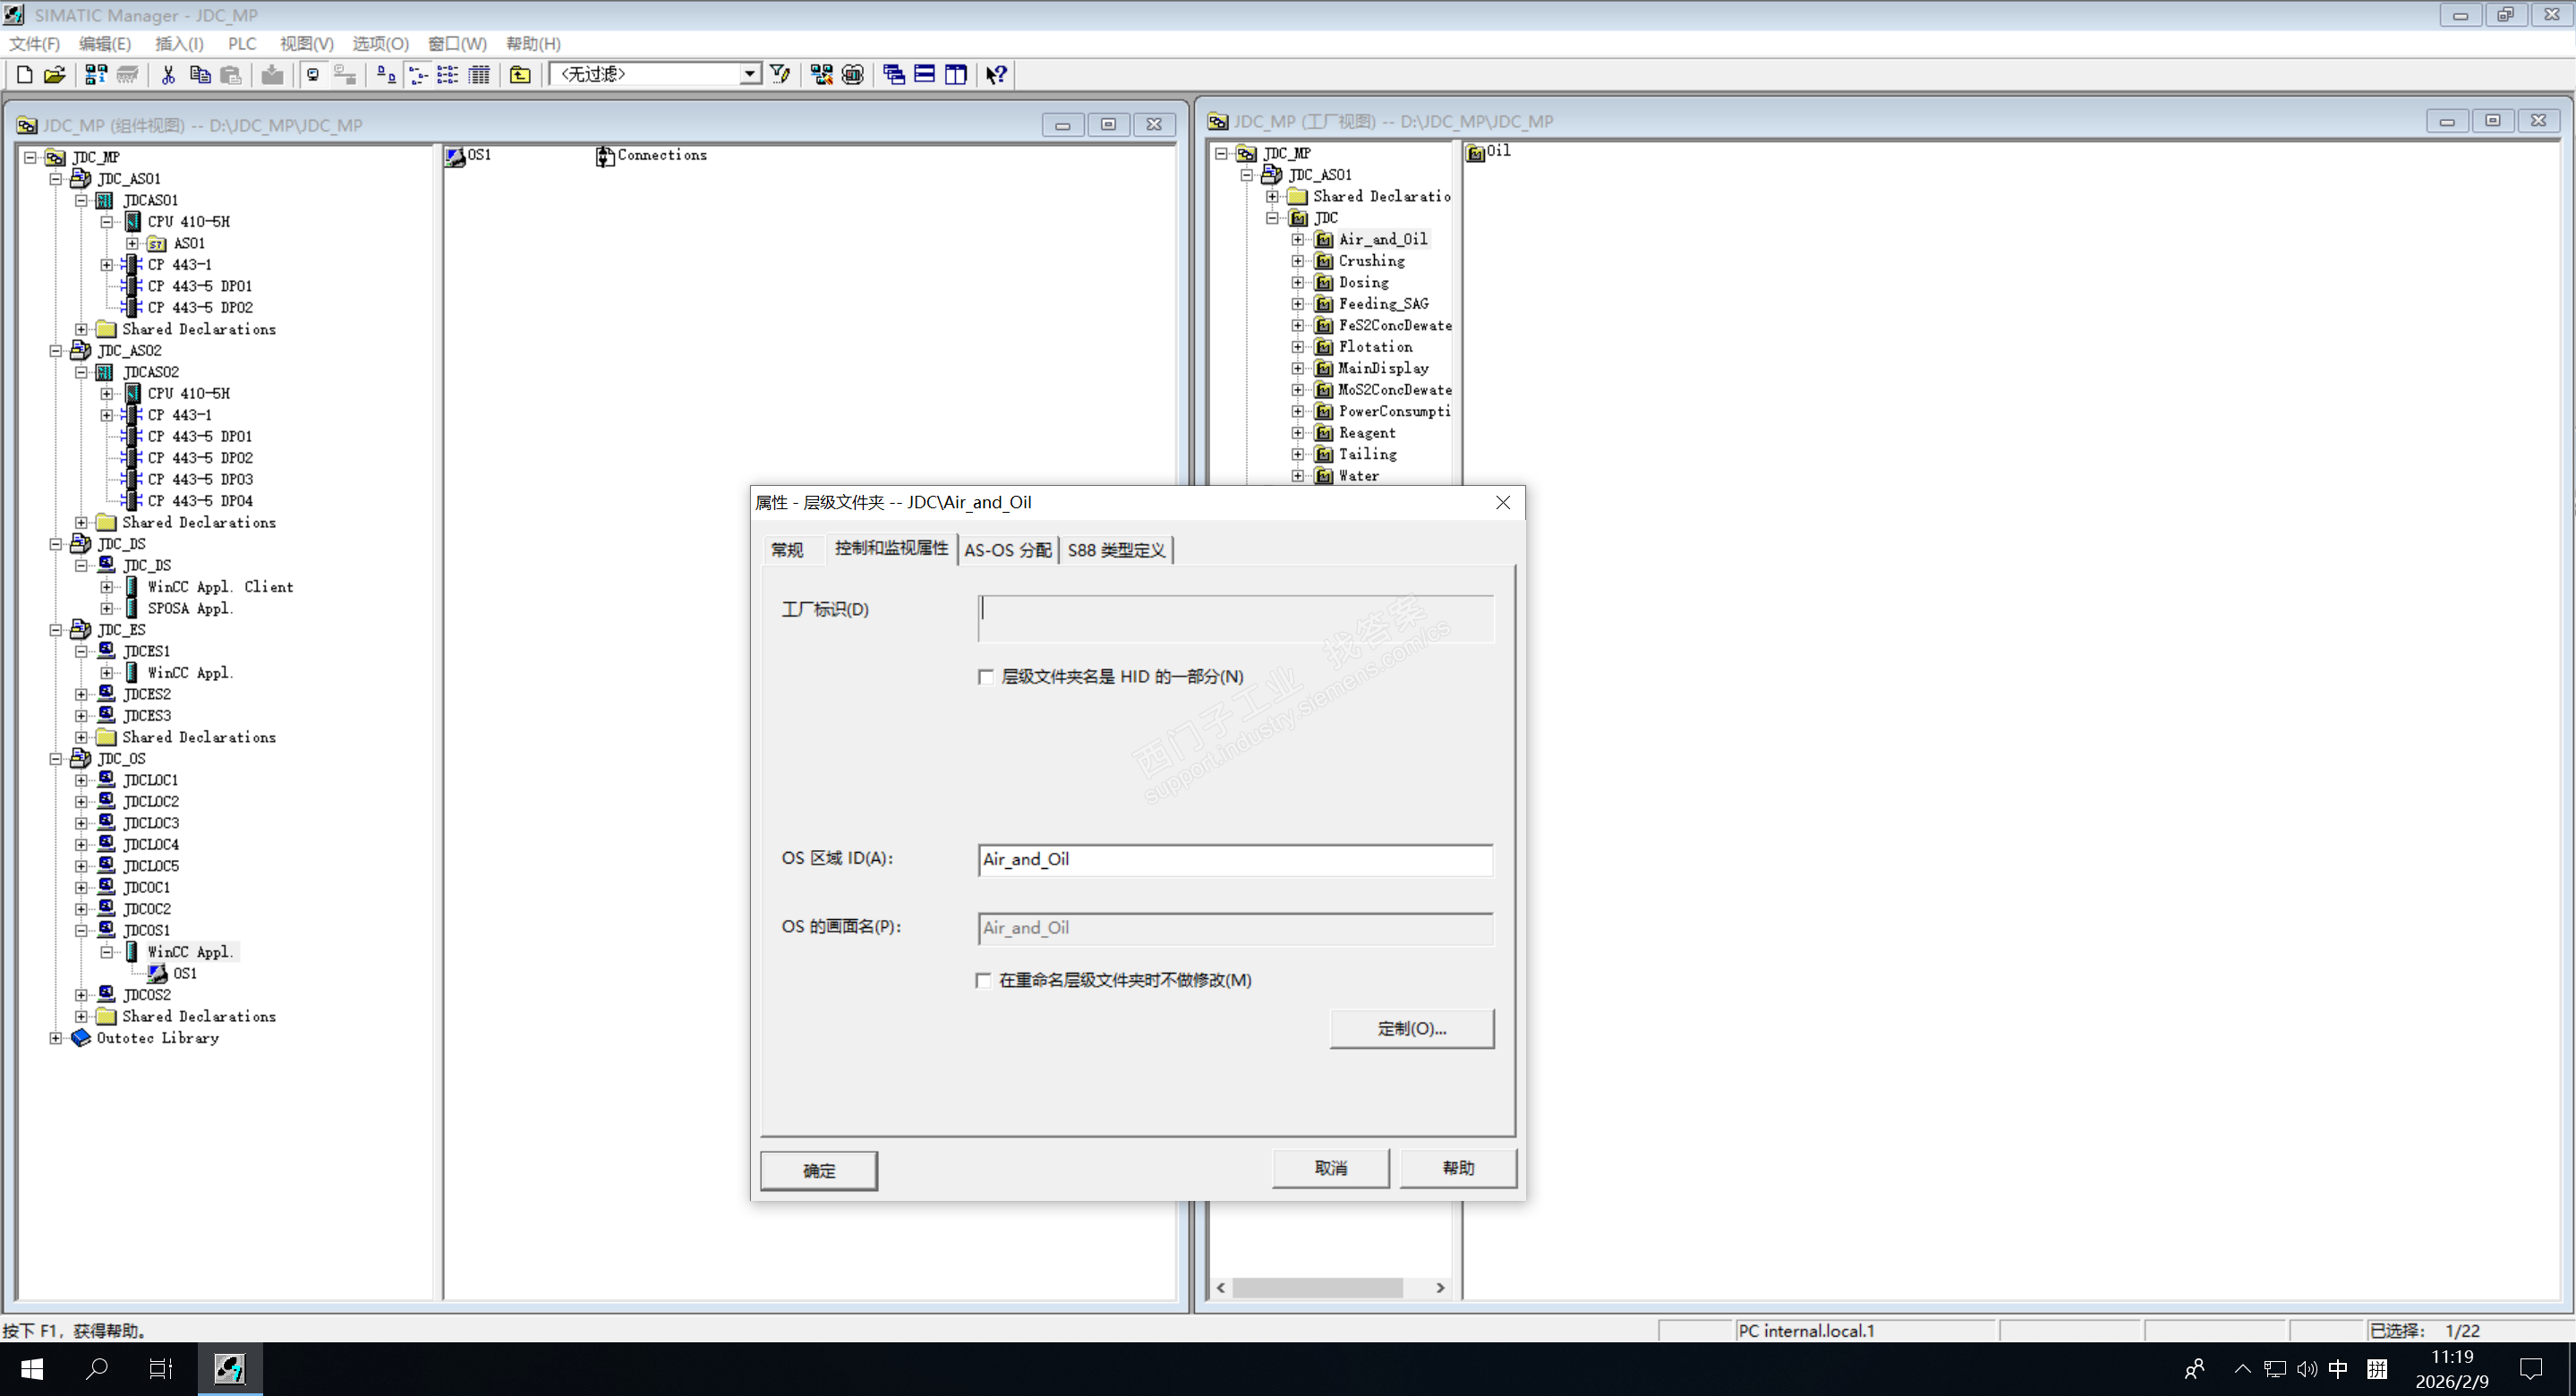This screenshot has height=1396, width=2576.
Task: Switch to the AS-OS 分配 tab
Action: (1007, 550)
